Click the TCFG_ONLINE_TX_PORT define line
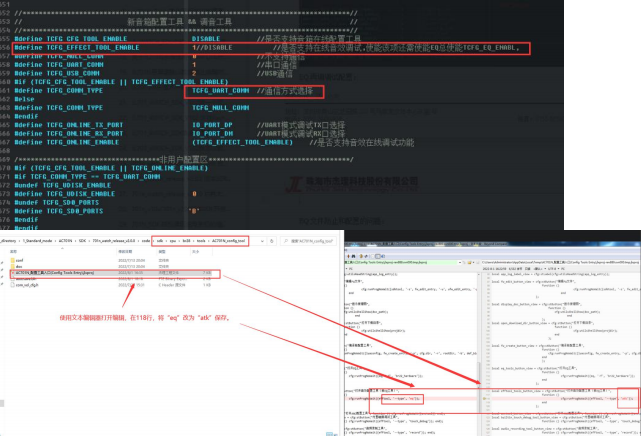Screen dimensions: 641x436 tap(179, 125)
